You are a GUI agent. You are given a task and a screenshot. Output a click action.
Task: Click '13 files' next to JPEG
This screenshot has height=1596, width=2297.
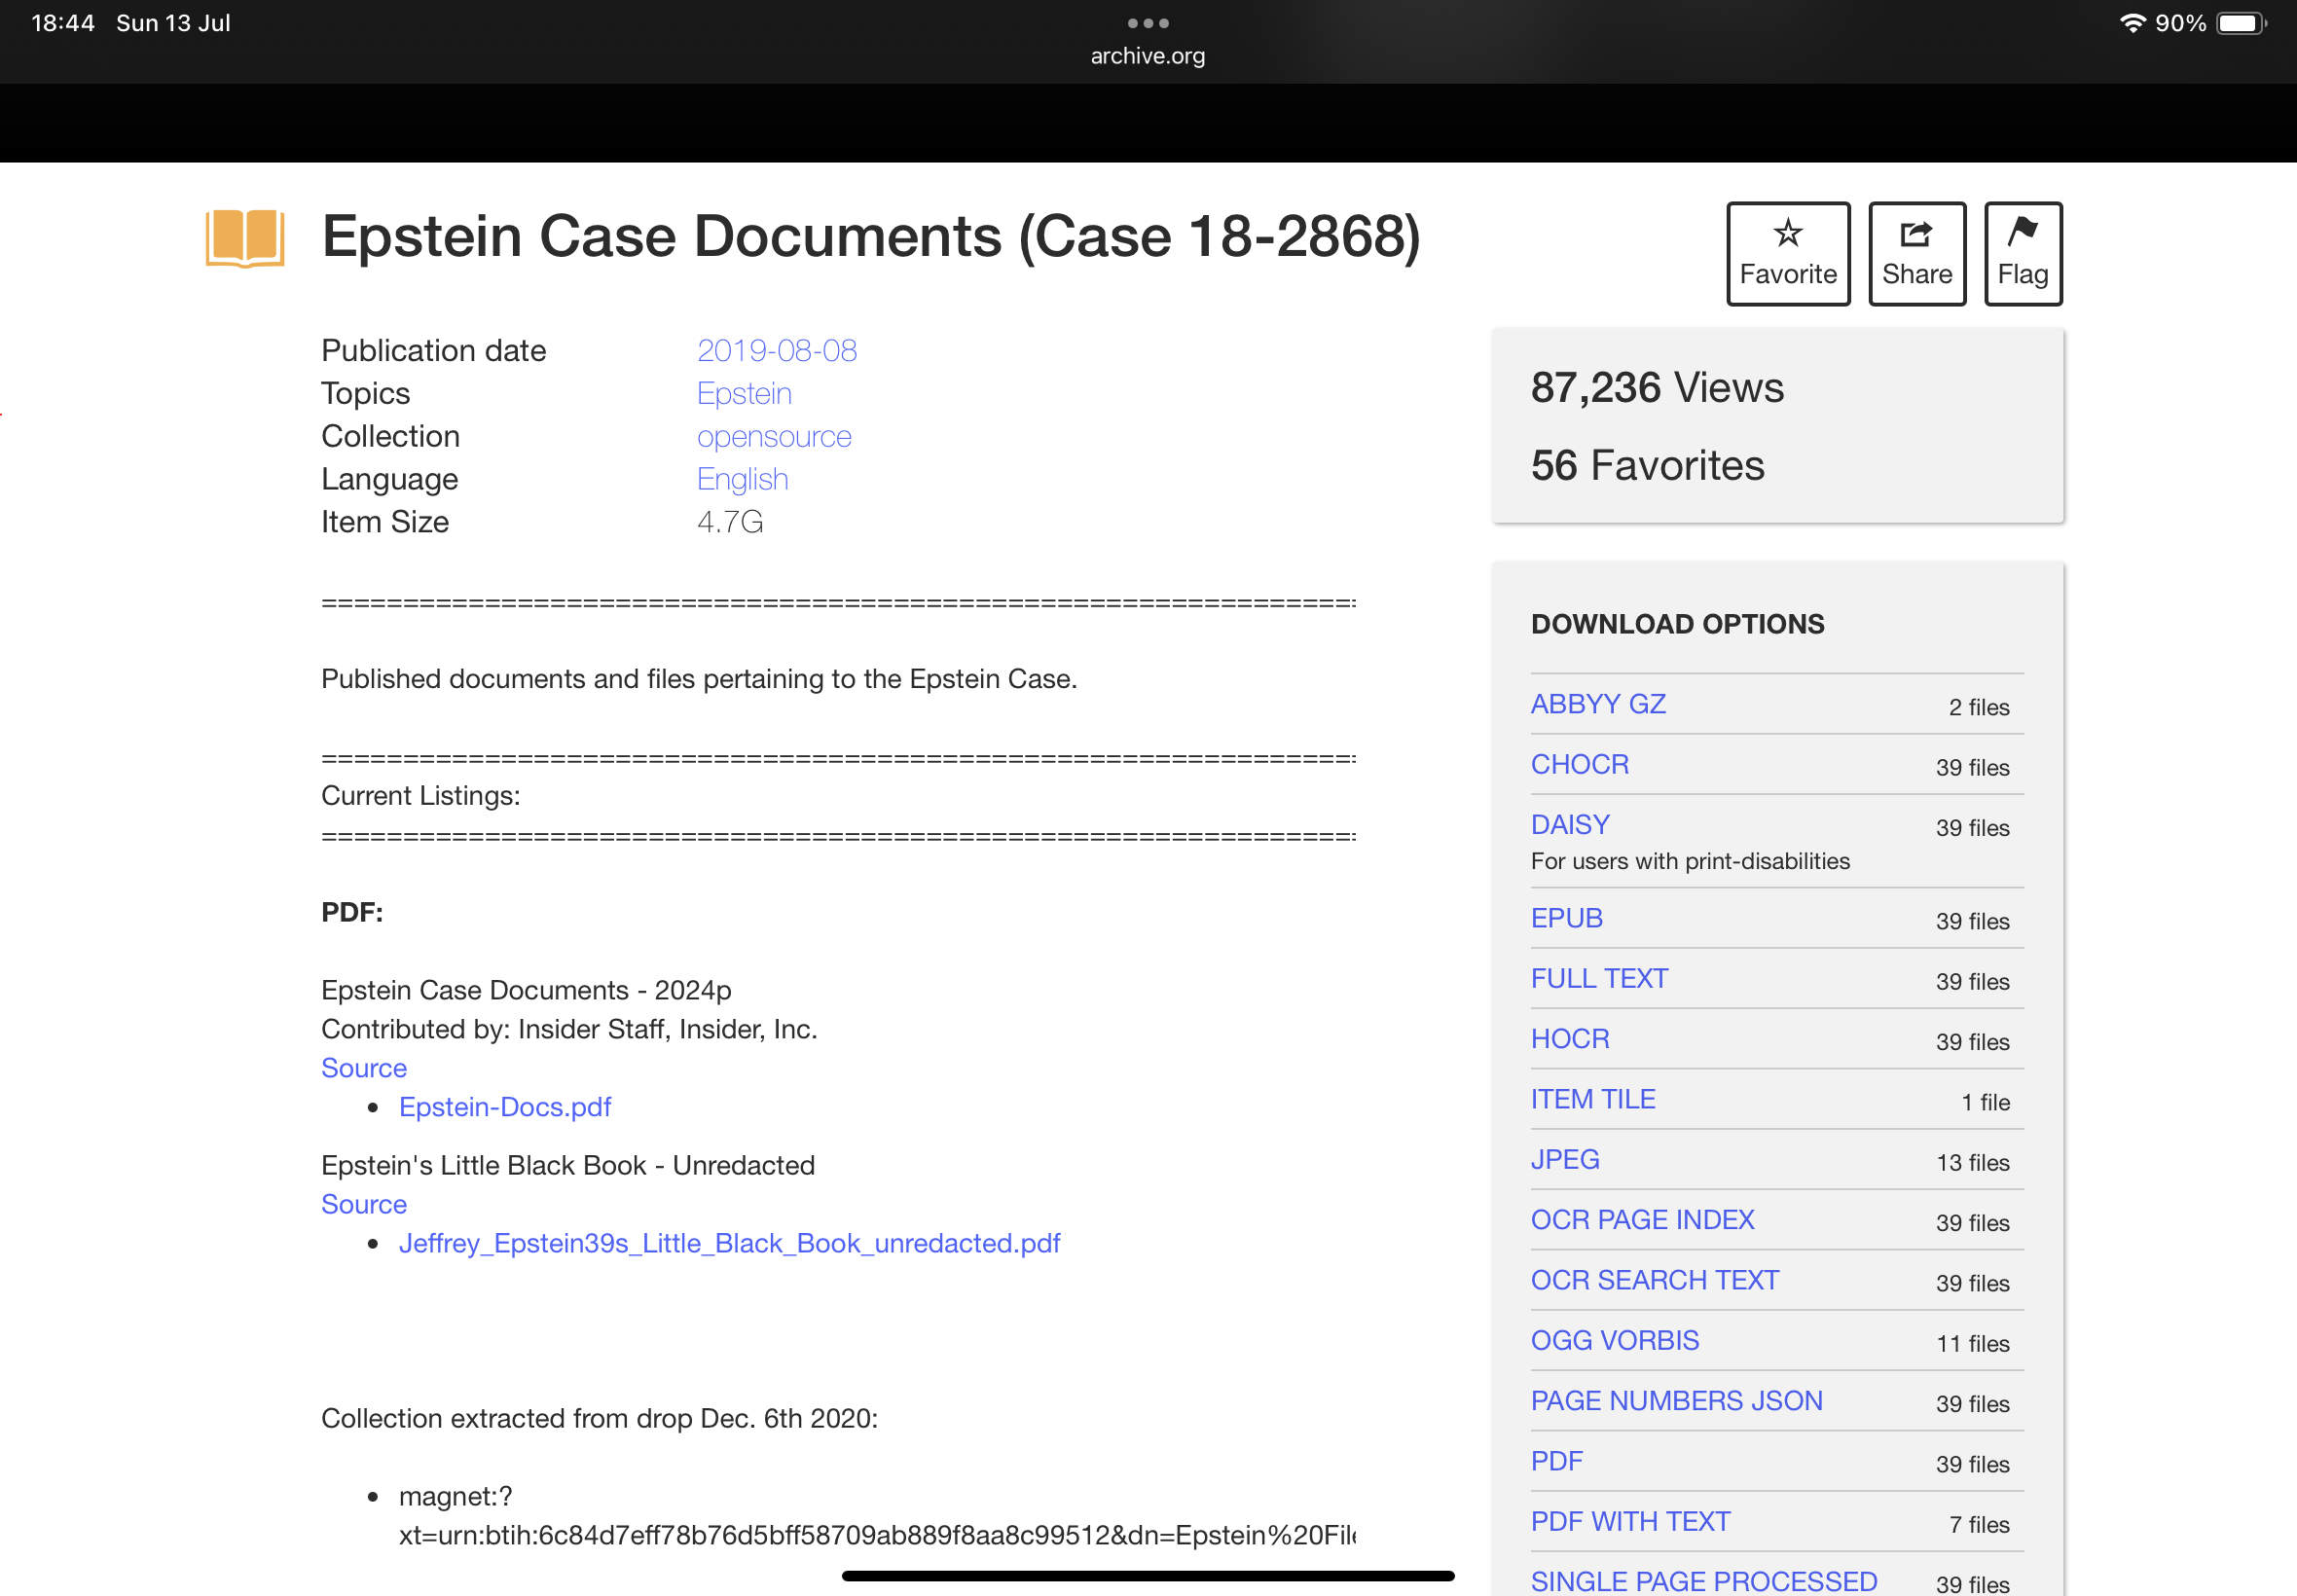pyautogui.click(x=1972, y=1162)
